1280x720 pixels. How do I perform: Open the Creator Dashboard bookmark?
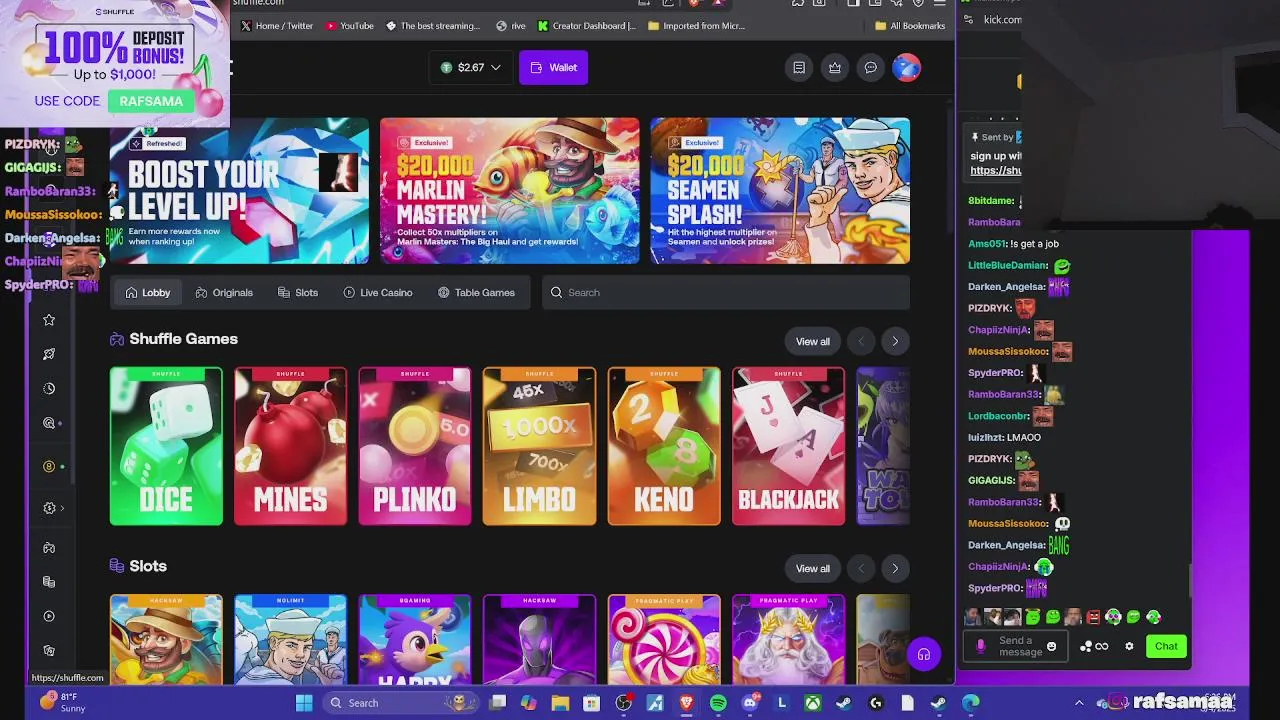click(587, 26)
